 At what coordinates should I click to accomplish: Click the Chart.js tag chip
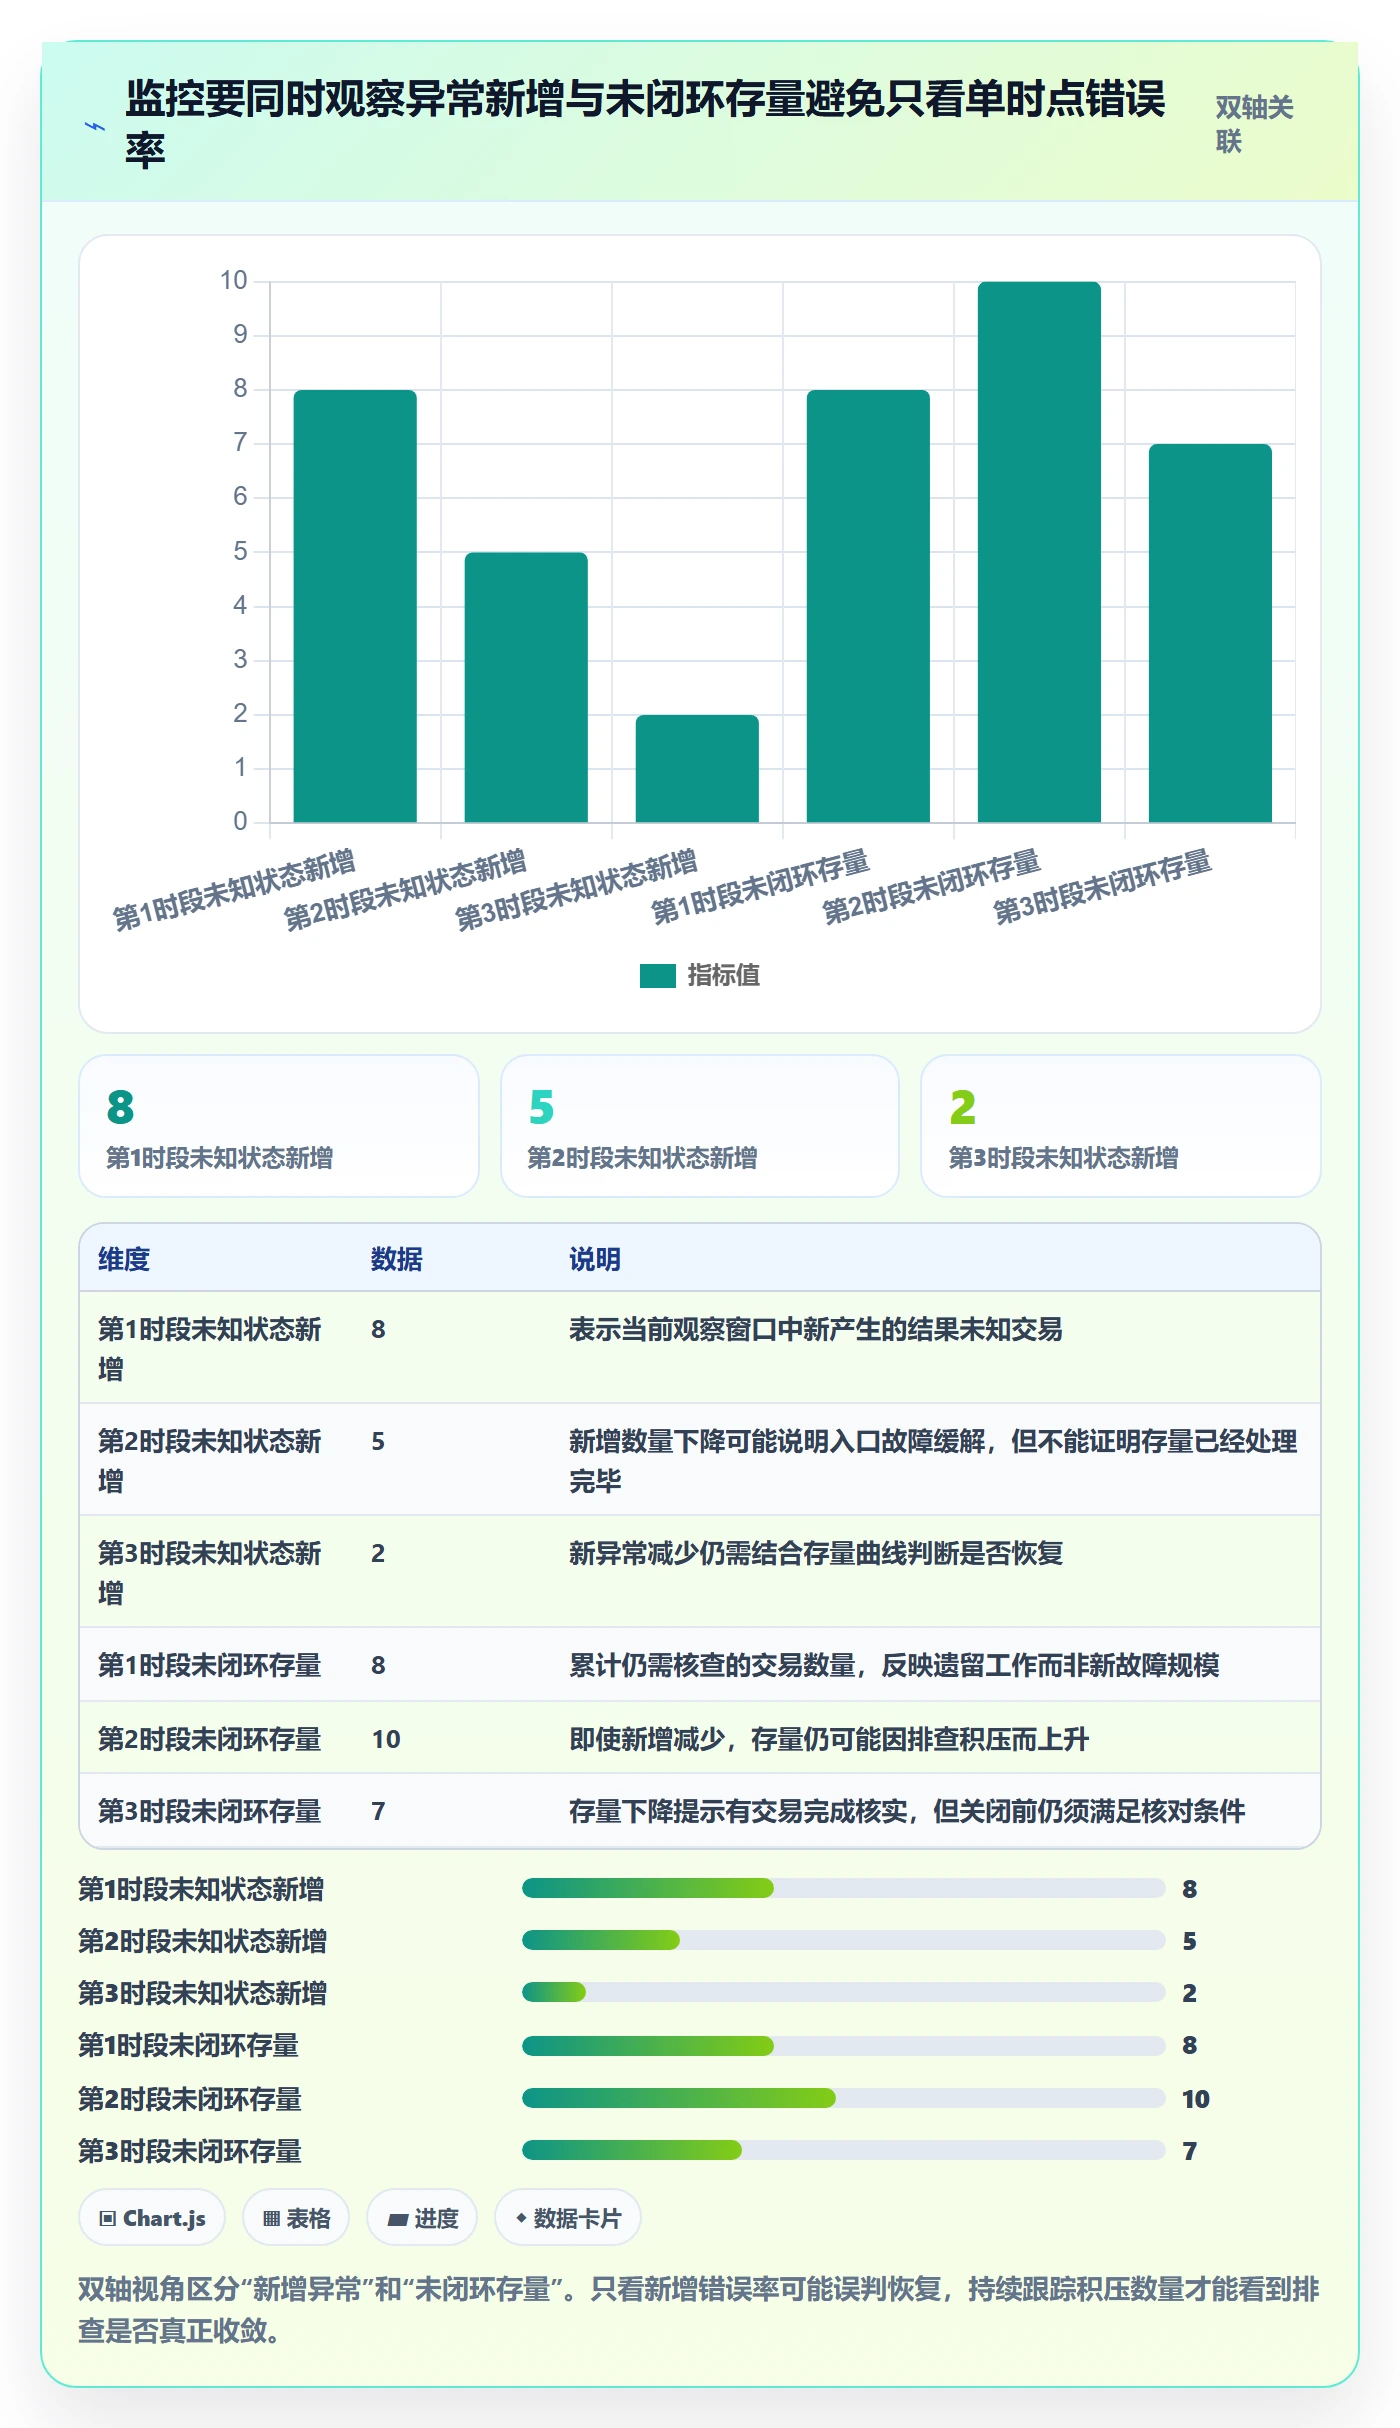tap(152, 2218)
